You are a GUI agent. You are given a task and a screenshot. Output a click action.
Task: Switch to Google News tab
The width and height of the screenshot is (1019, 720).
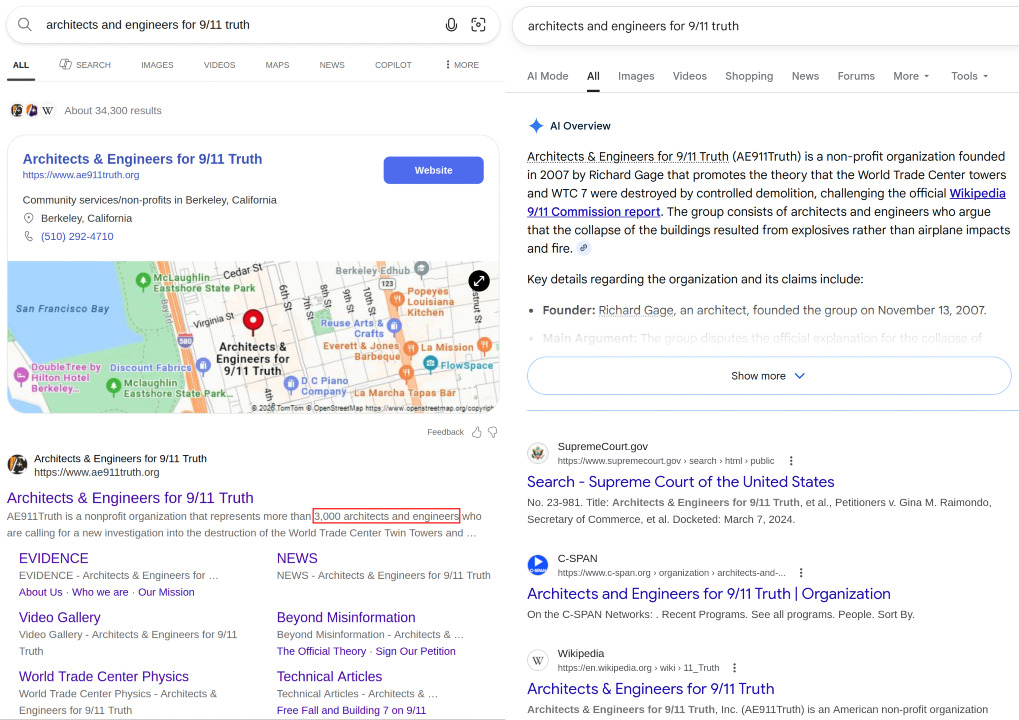(805, 76)
